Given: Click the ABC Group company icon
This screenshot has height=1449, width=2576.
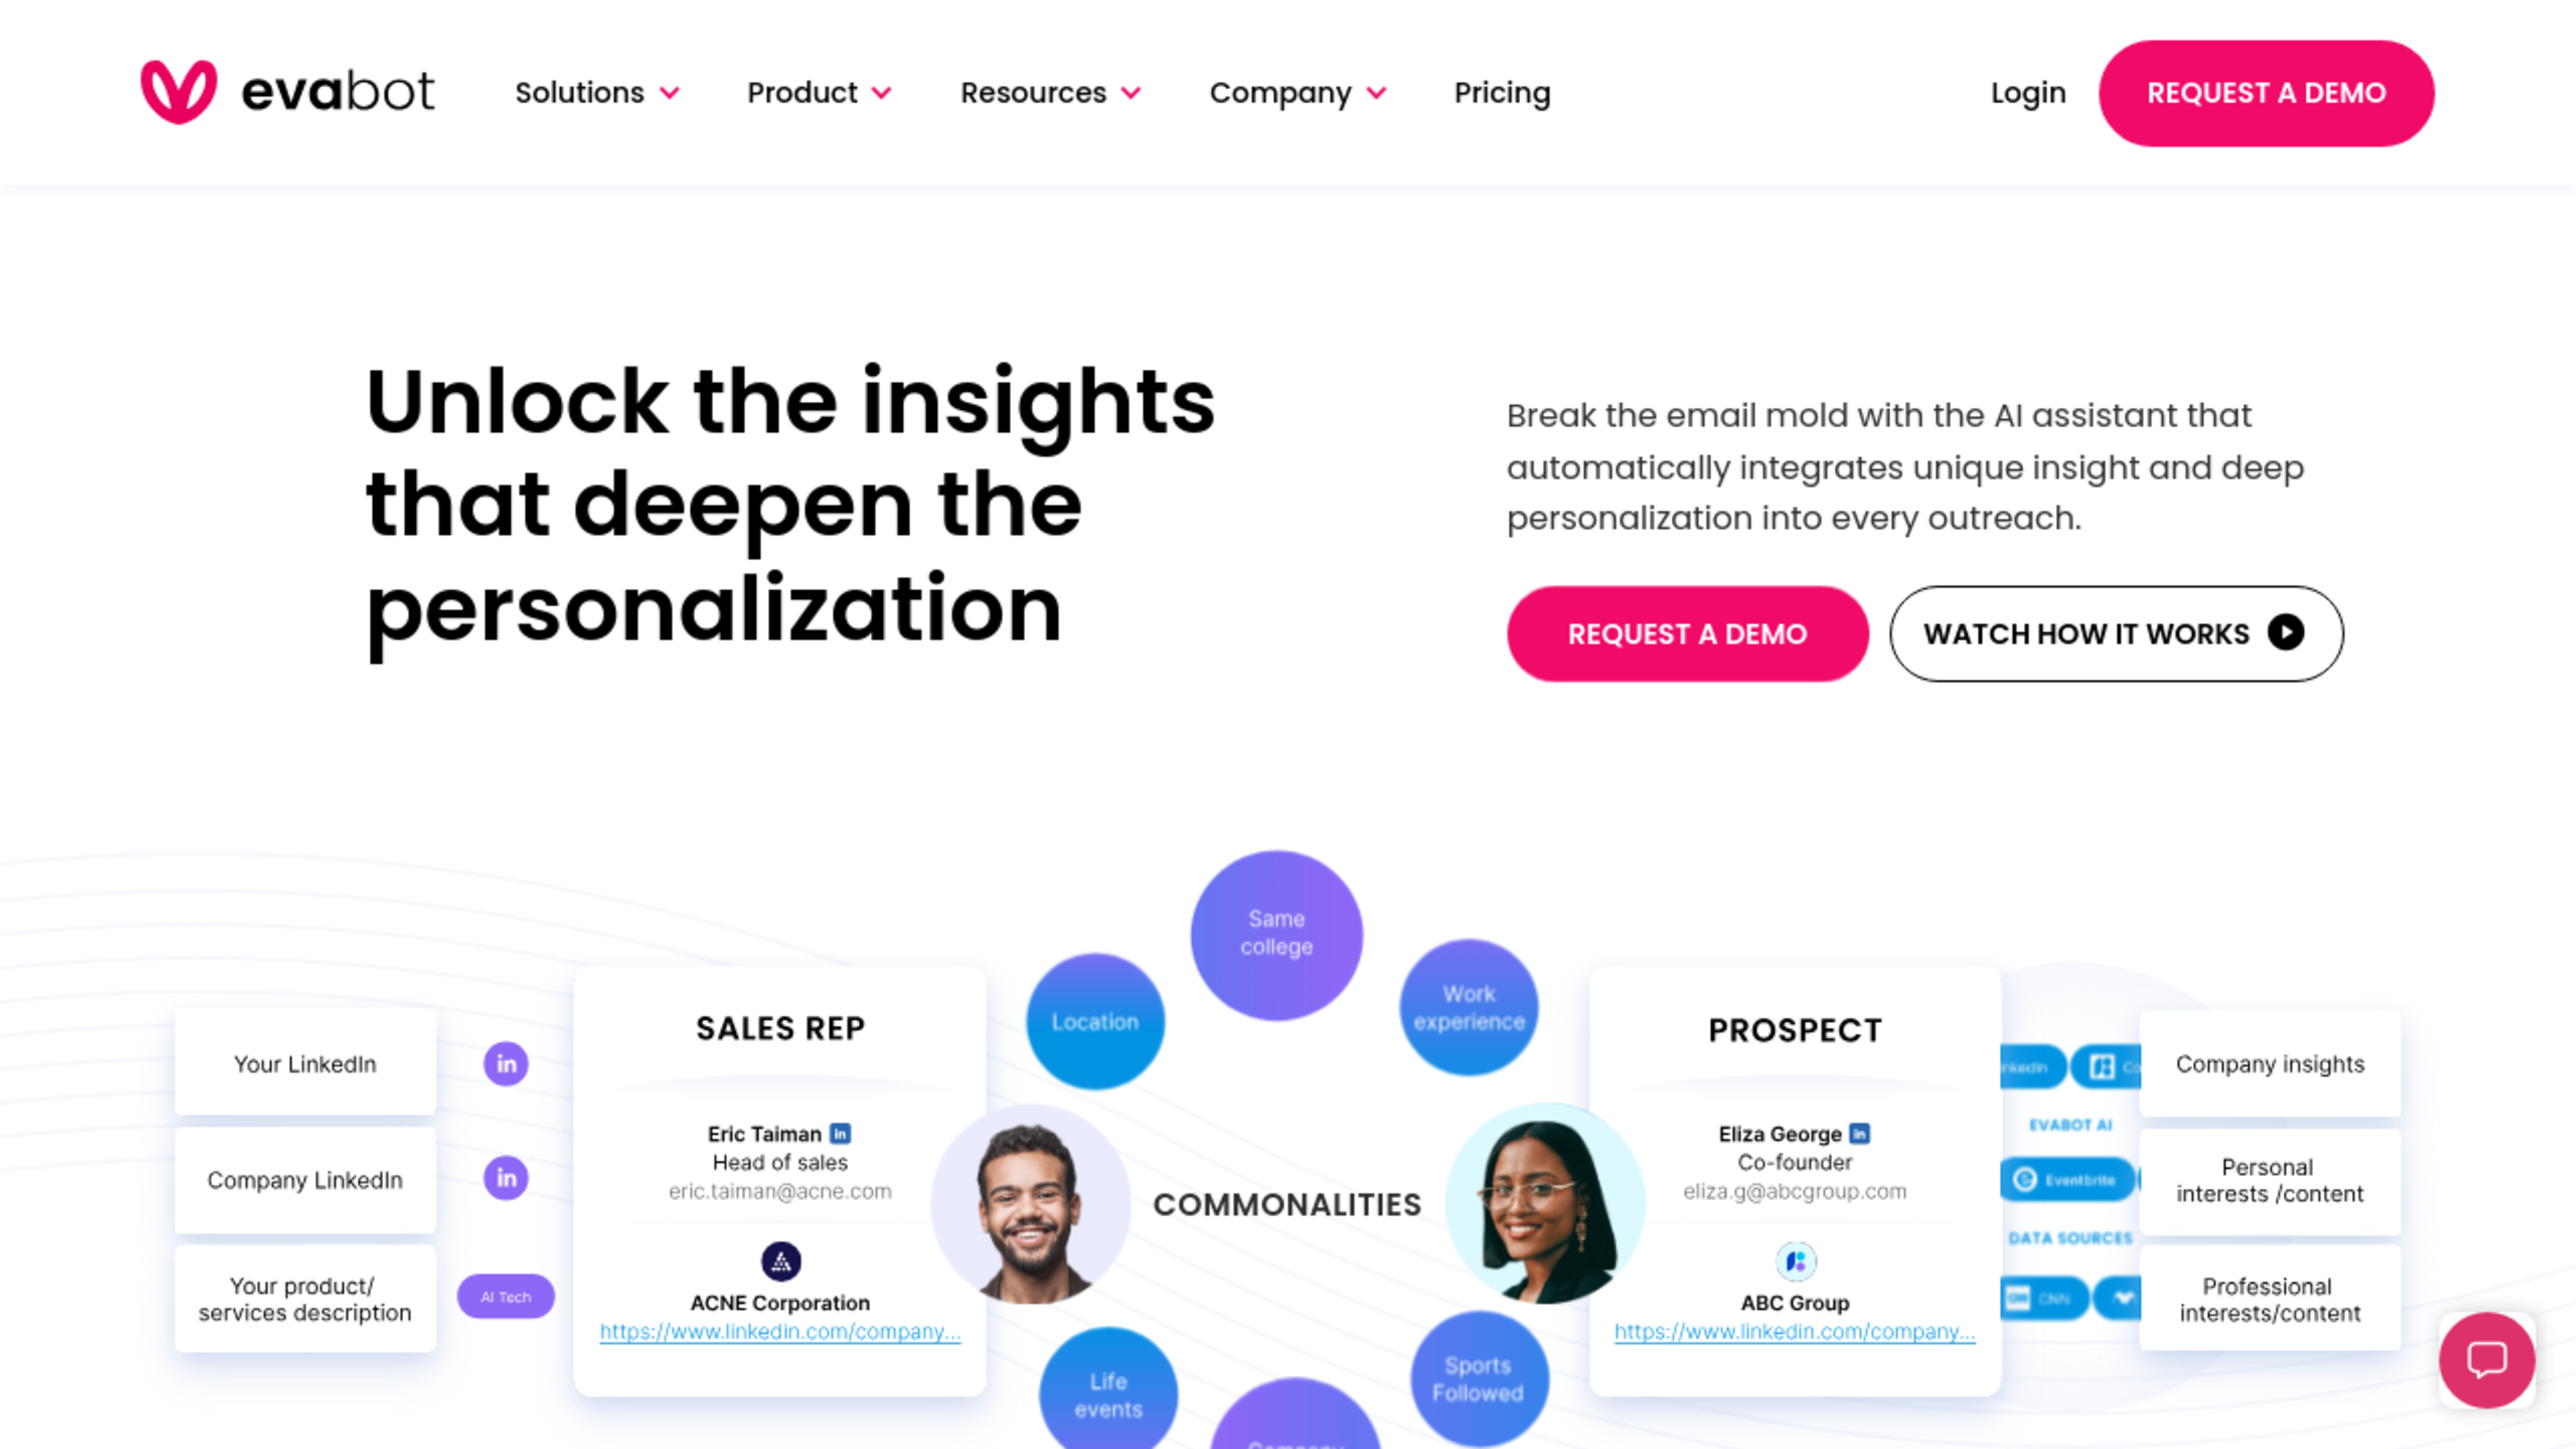Looking at the screenshot, I should click(x=1794, y=1261).
